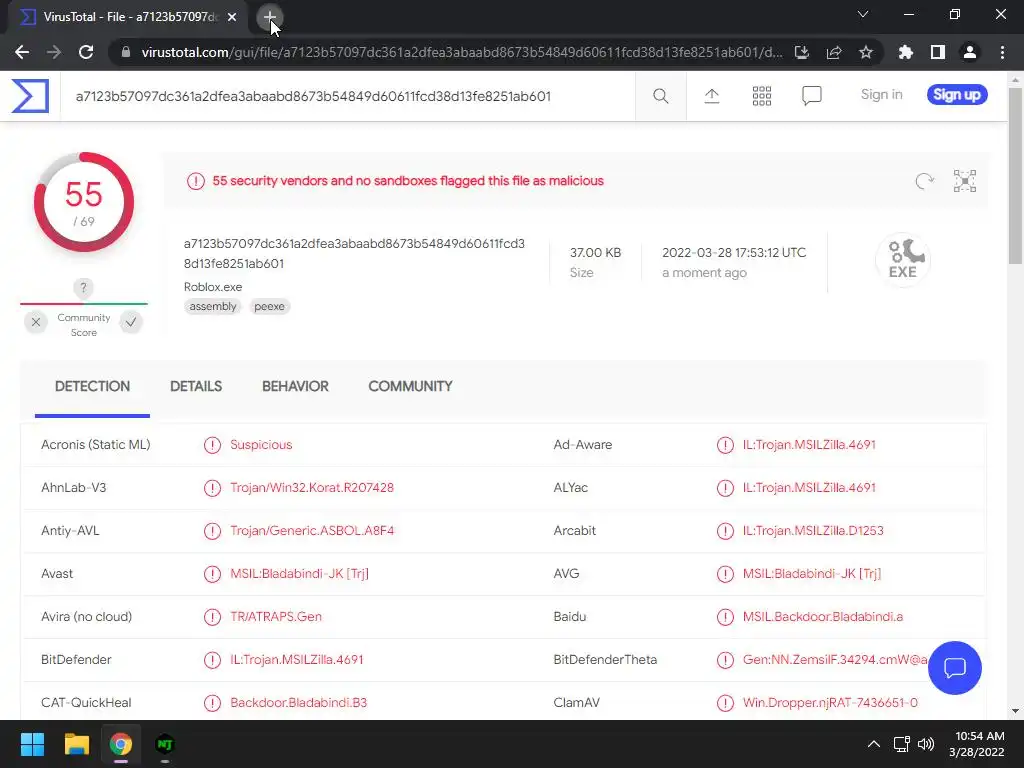This screenshot has width=1024, height=768.
Task: Click the EXE file type icon
Action: click(903, 260)
